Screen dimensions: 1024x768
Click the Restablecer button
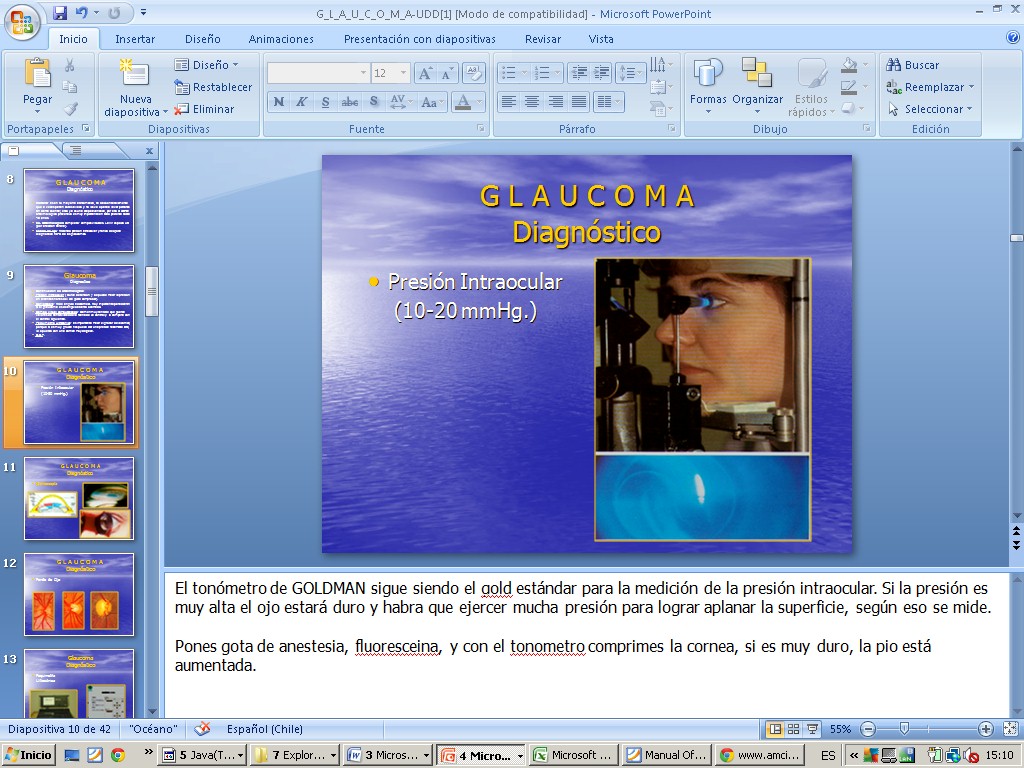[213, 87]
